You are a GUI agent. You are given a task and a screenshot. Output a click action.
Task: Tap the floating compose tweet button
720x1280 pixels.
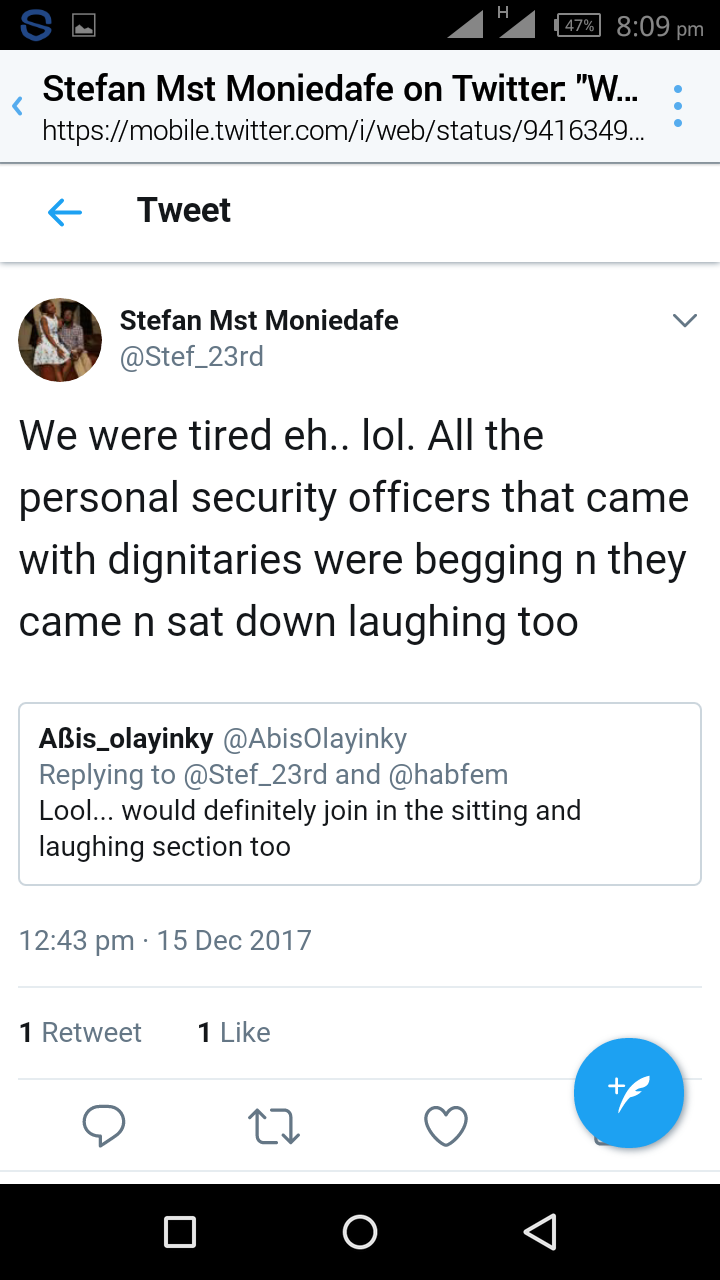point(629,1093)
